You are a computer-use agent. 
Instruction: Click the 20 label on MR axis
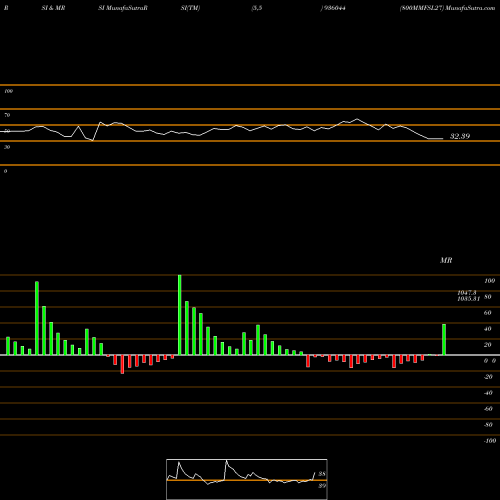488,345
